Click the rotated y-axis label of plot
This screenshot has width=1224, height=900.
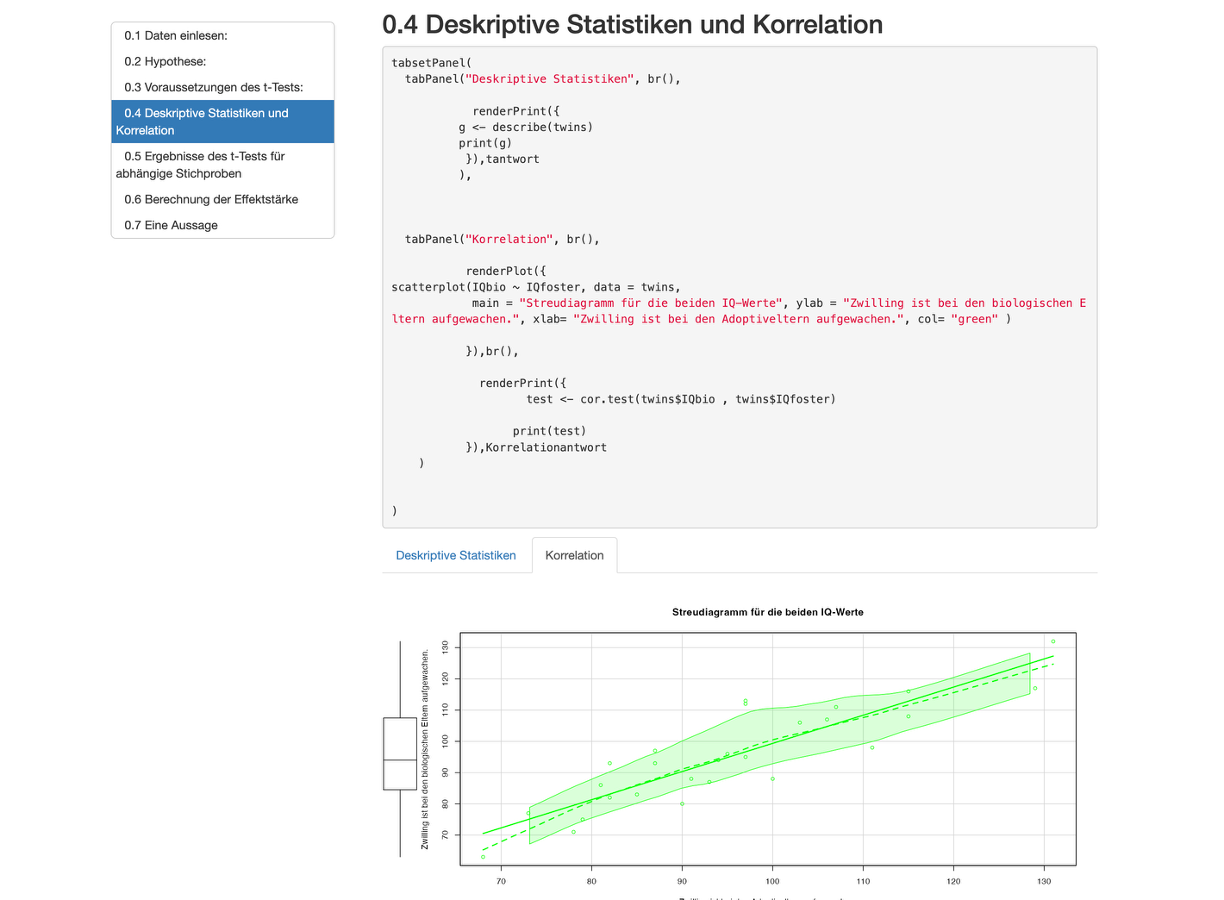point(425,750)
